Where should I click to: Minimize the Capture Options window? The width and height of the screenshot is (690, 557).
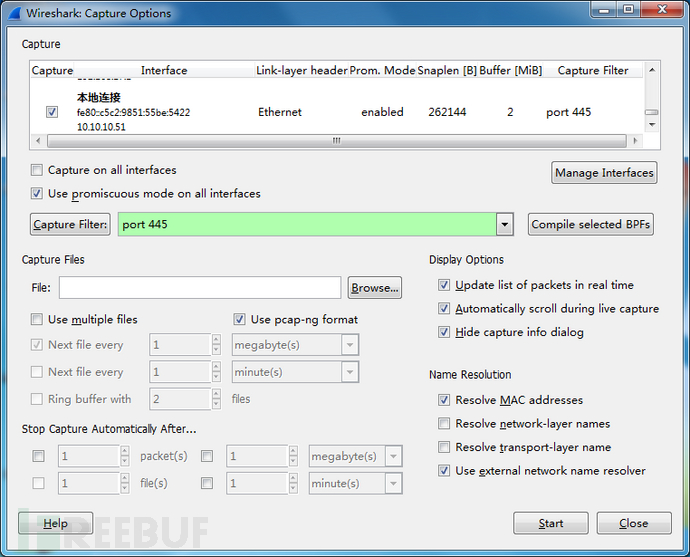604,10
